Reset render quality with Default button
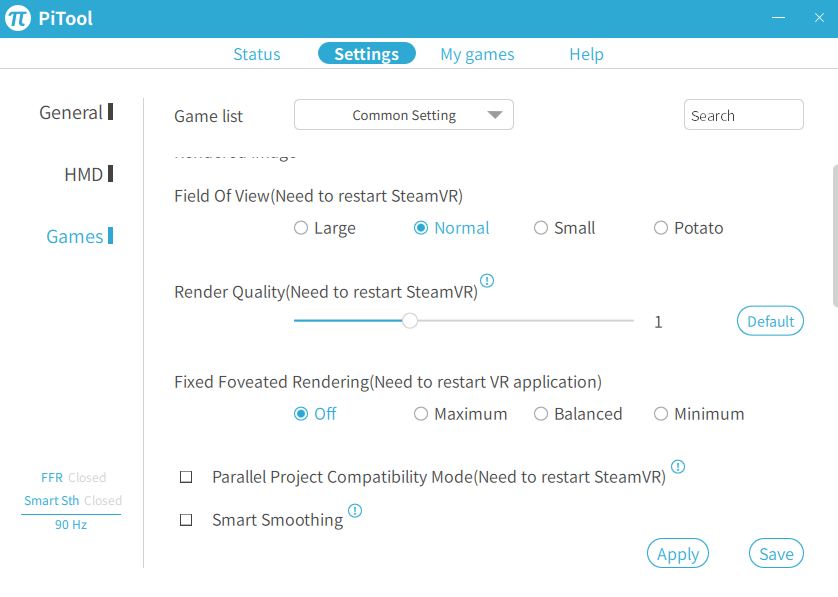 click(770, 321)
